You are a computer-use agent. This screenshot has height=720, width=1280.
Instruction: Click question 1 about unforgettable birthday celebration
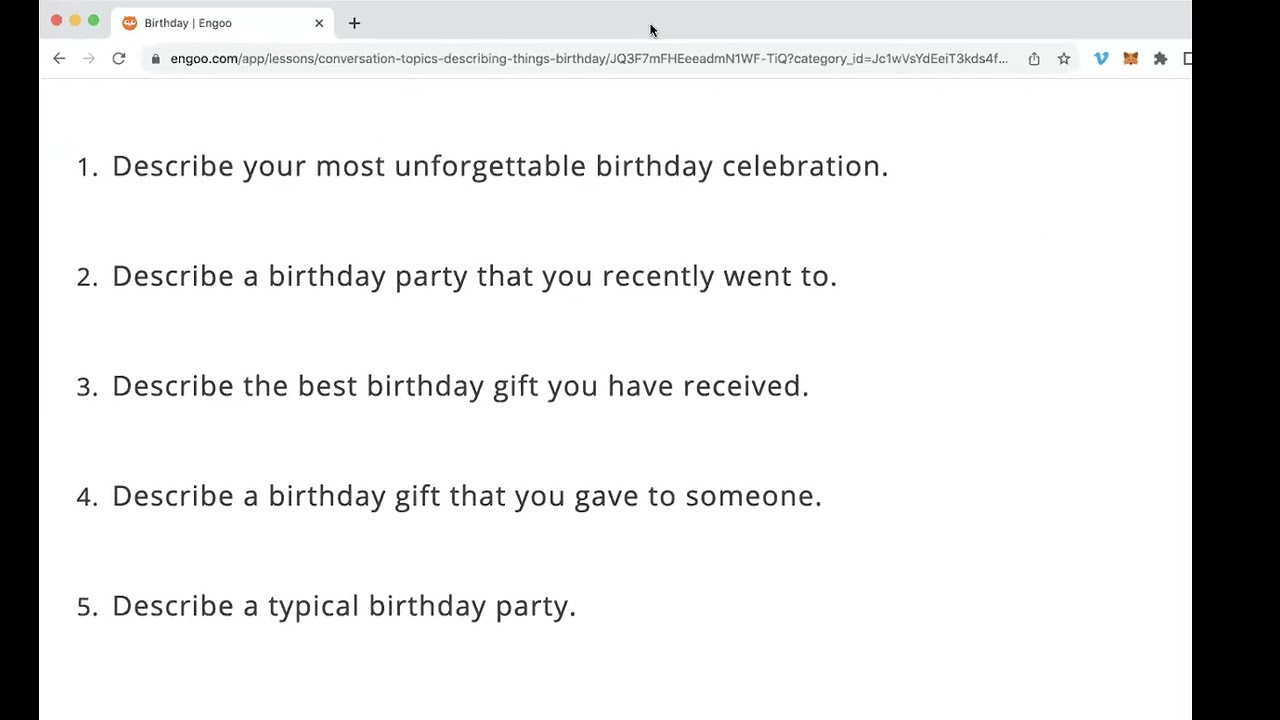(499, 166)
